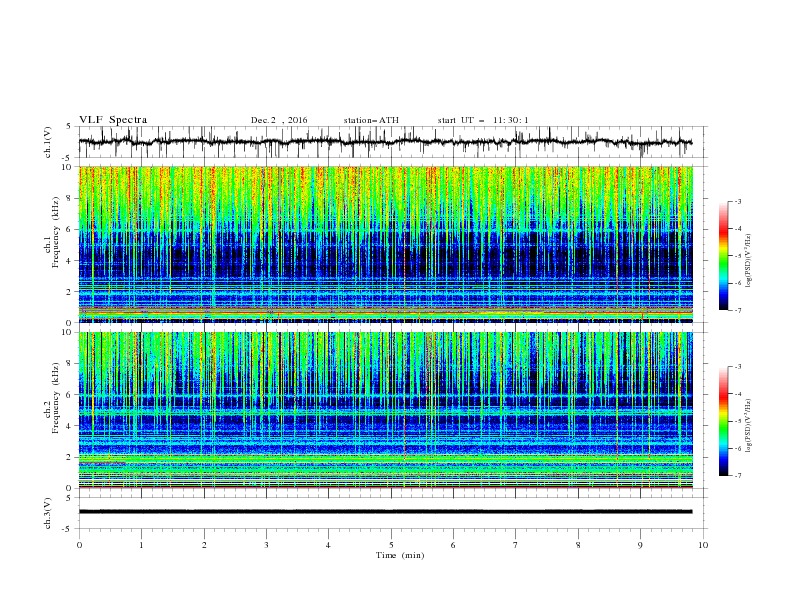
Task: Click time axis tick label "9"
Action: [640, 545]
